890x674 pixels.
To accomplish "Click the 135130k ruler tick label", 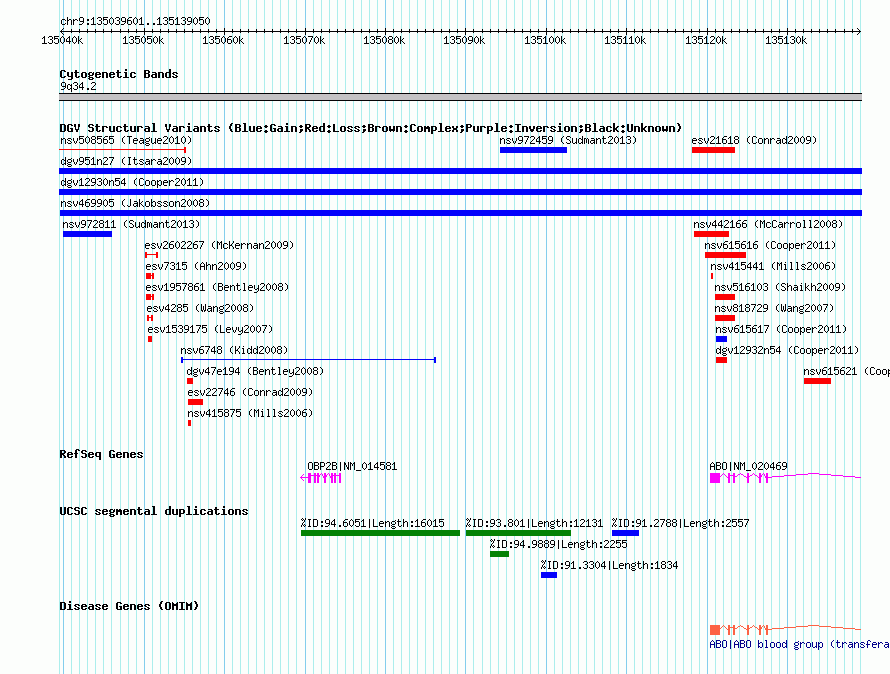I will pyautogui.click(x=786, y=40).
